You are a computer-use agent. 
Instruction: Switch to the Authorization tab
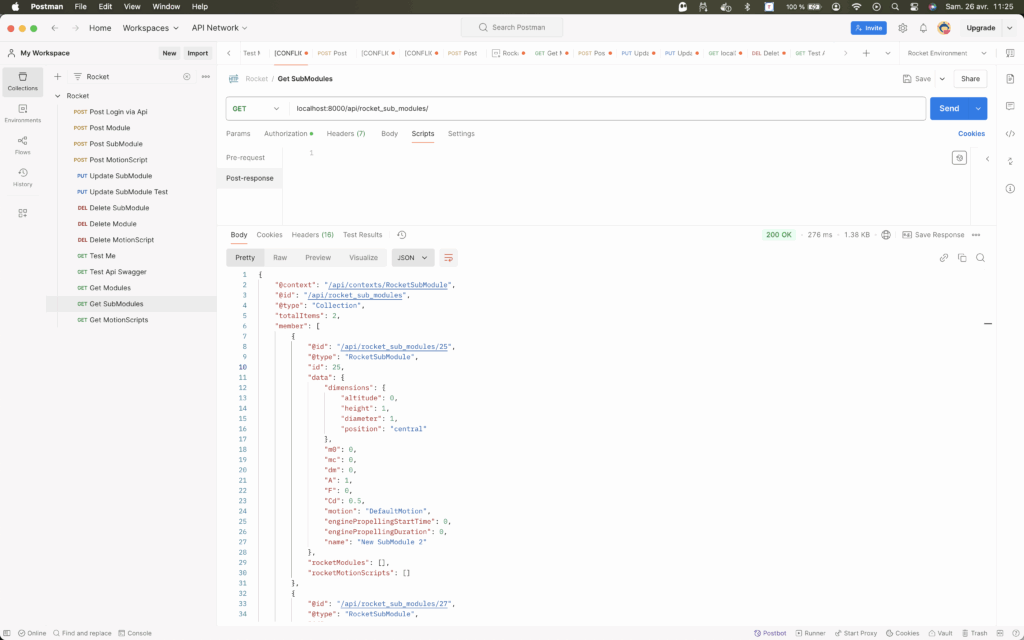(288, 134)
